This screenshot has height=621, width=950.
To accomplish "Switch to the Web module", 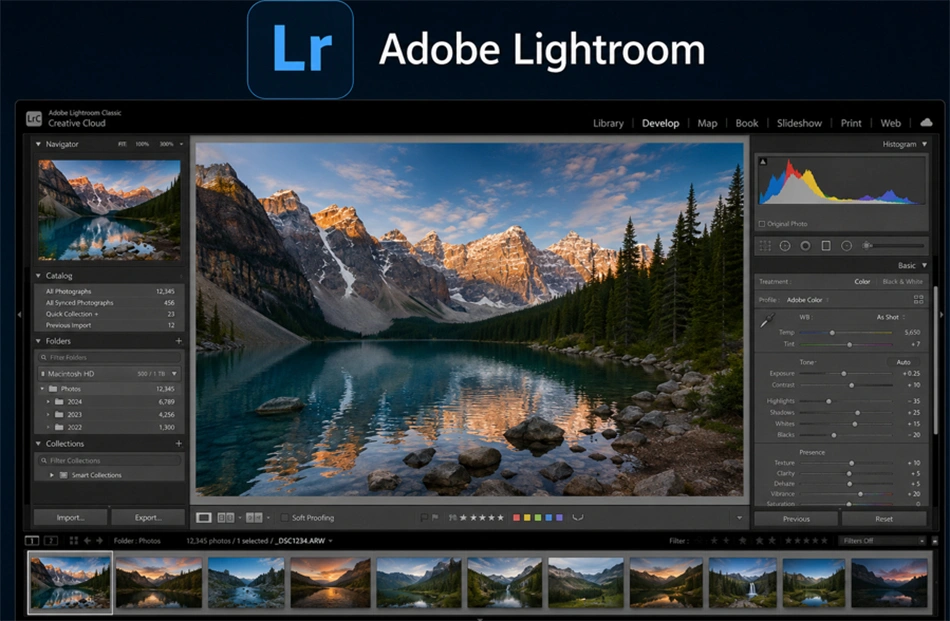I will [x=890, y=123].
